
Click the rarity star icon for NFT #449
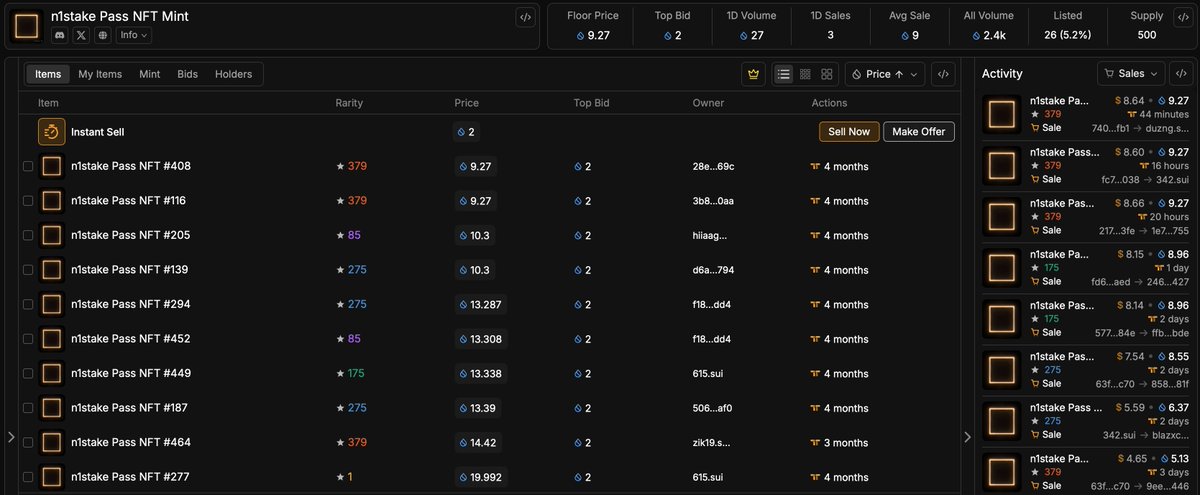pos(340,373)
